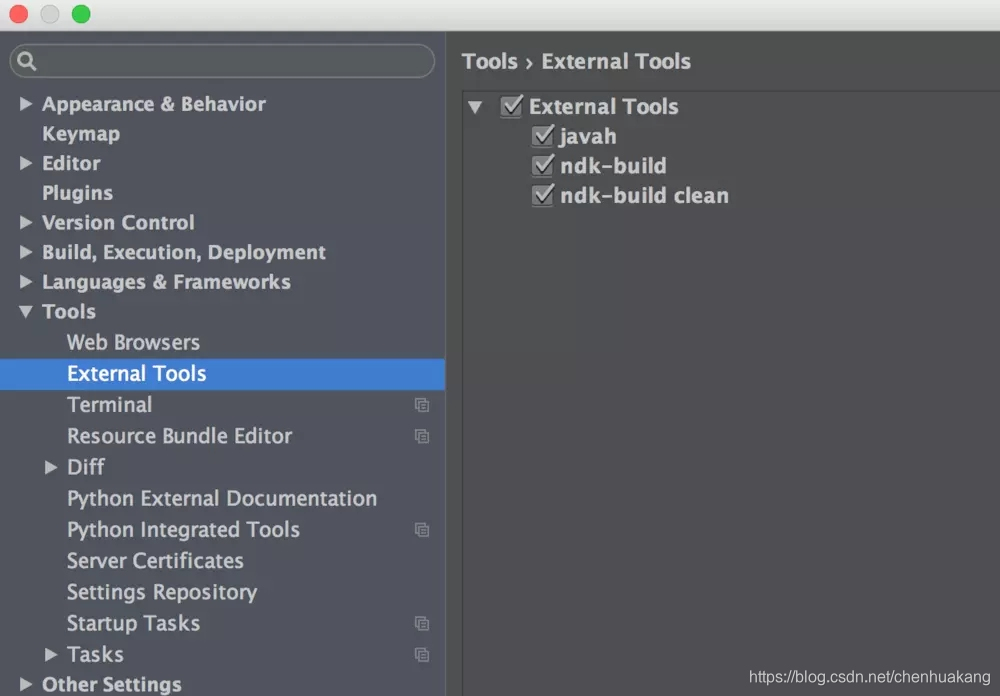Collapse External Tools group in right panel

[475, 107]
